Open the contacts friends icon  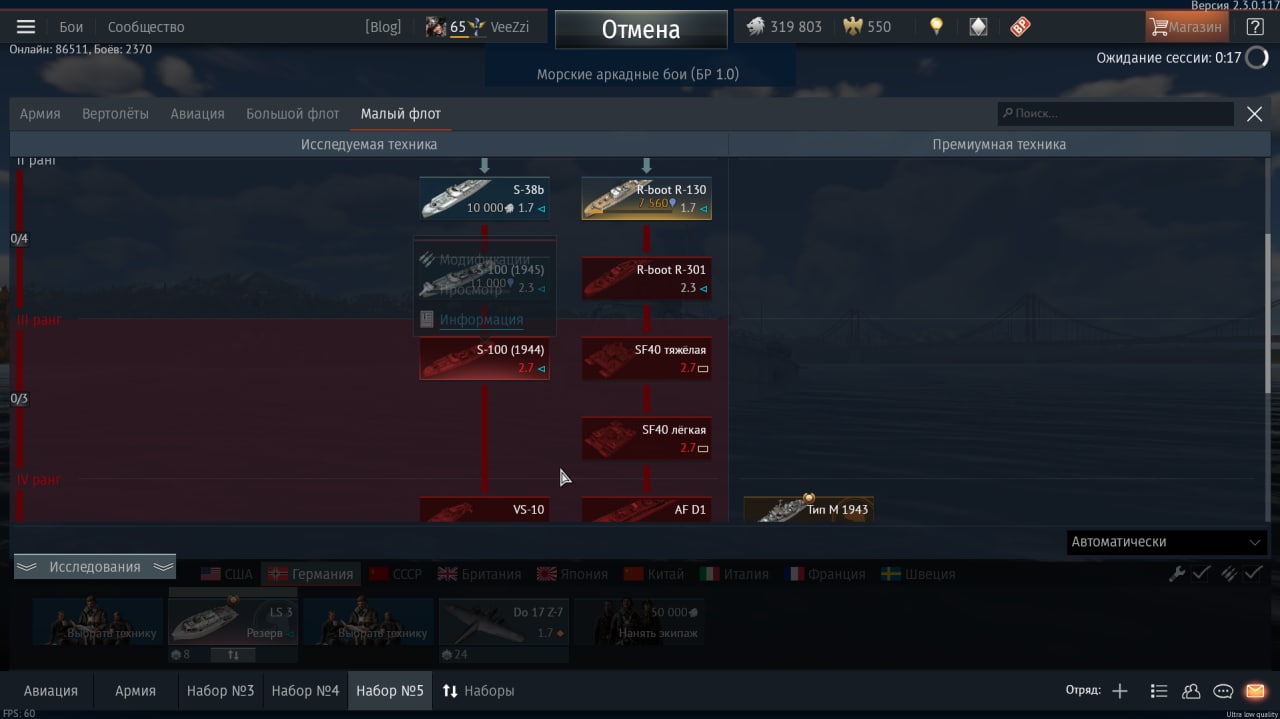[x=1191, y=691]
